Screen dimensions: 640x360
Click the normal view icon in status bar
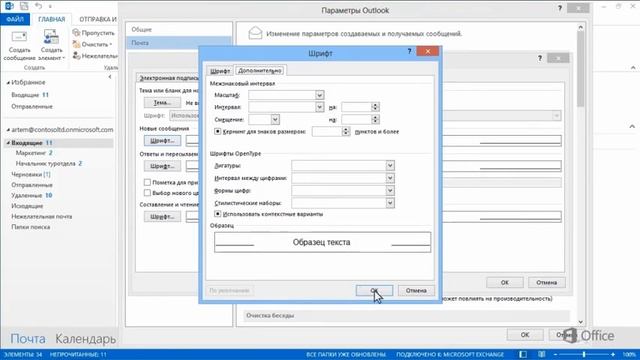(523, 354)
